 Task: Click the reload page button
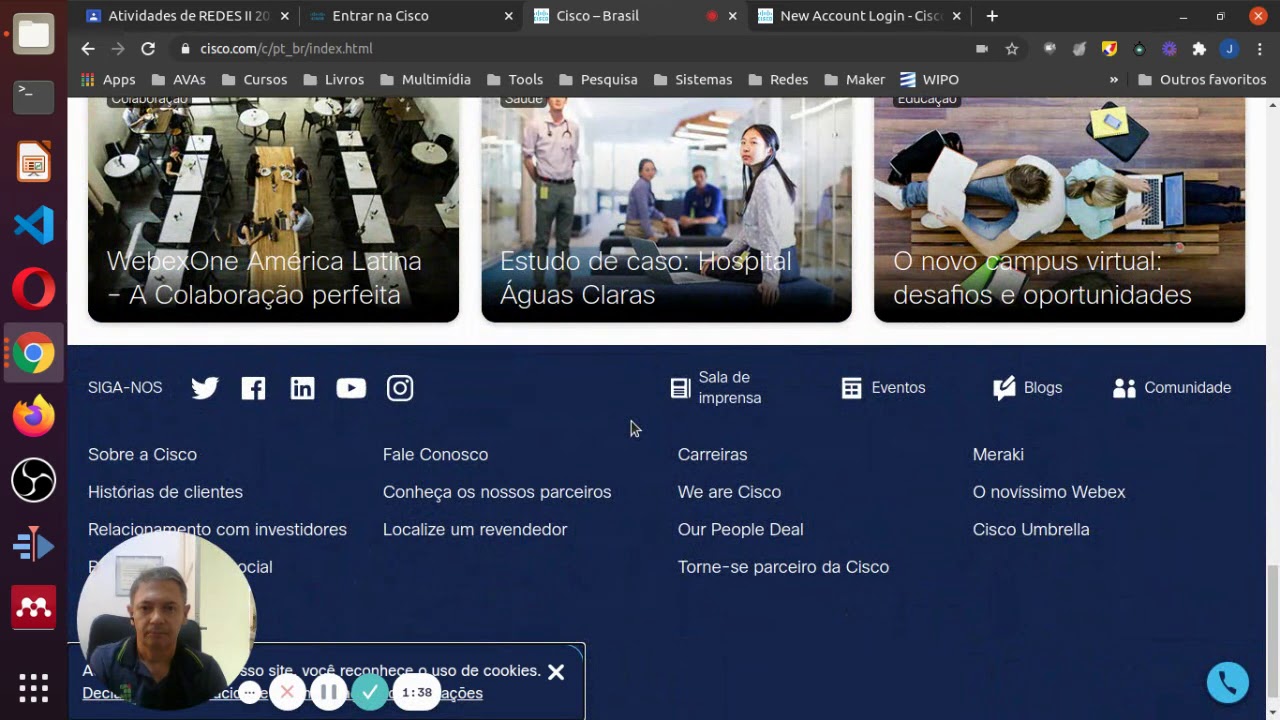coord(148,48)
